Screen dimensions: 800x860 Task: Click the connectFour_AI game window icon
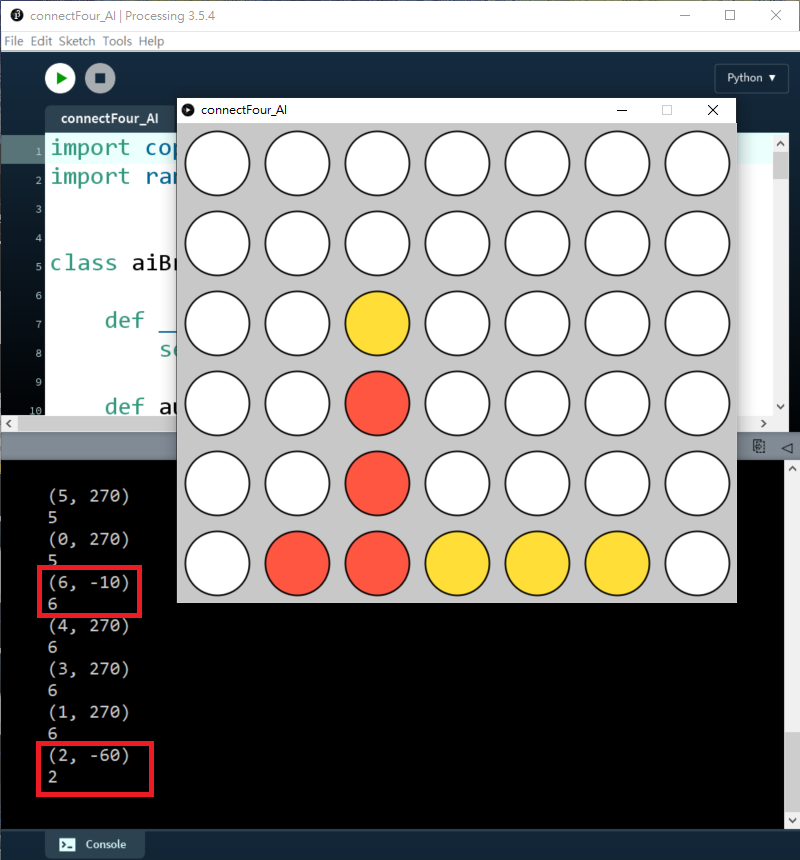188,110
